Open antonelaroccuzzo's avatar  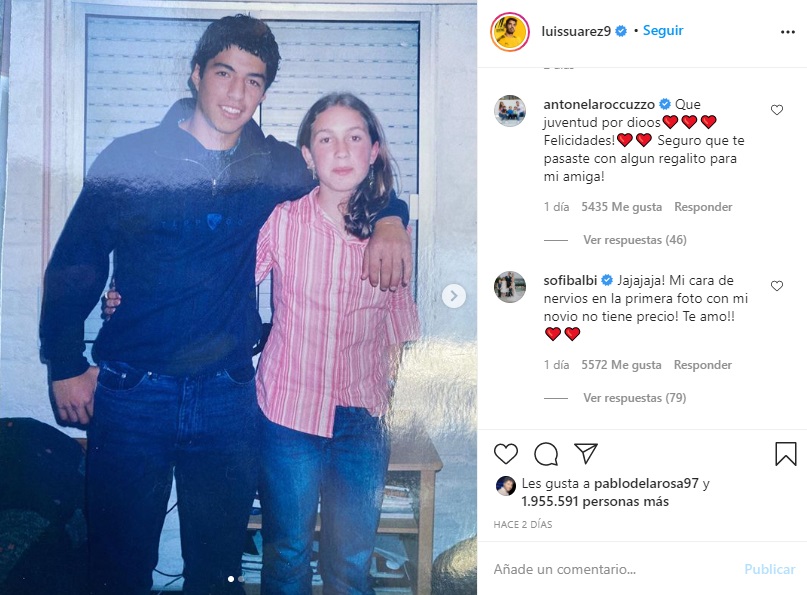click(510, 111)
